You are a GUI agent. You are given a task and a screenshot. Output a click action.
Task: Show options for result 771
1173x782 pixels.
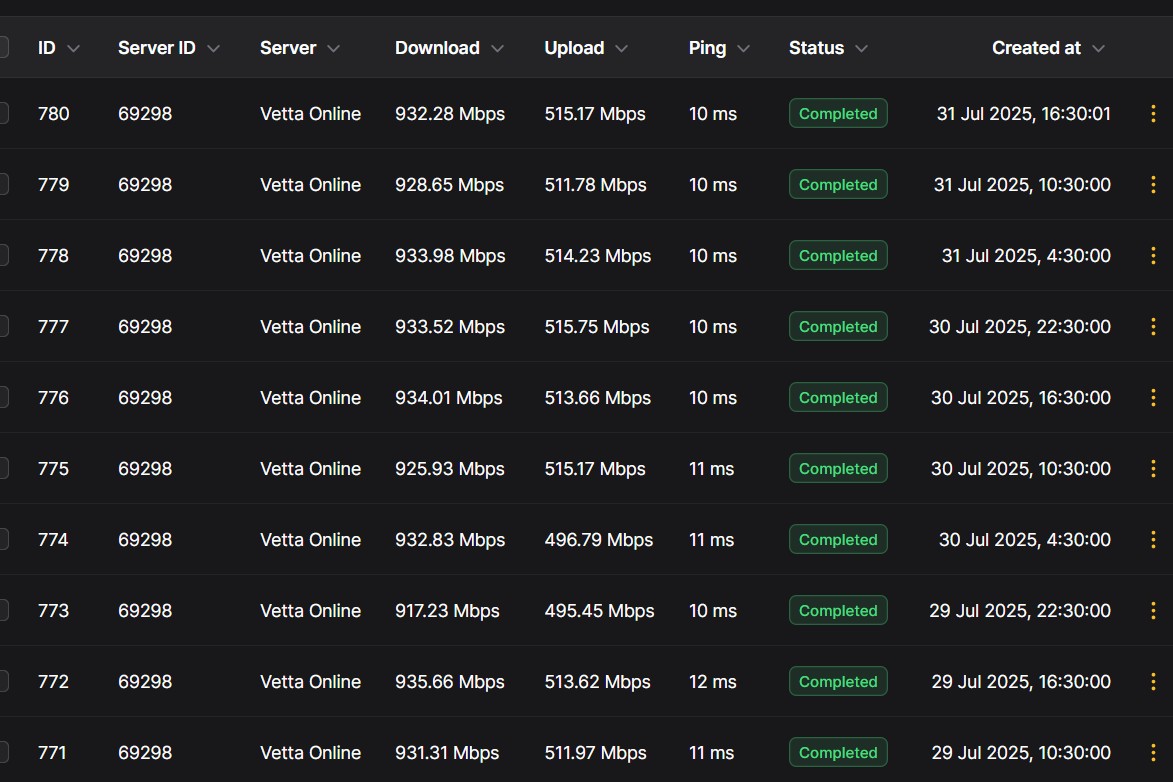coord(1153,753)
